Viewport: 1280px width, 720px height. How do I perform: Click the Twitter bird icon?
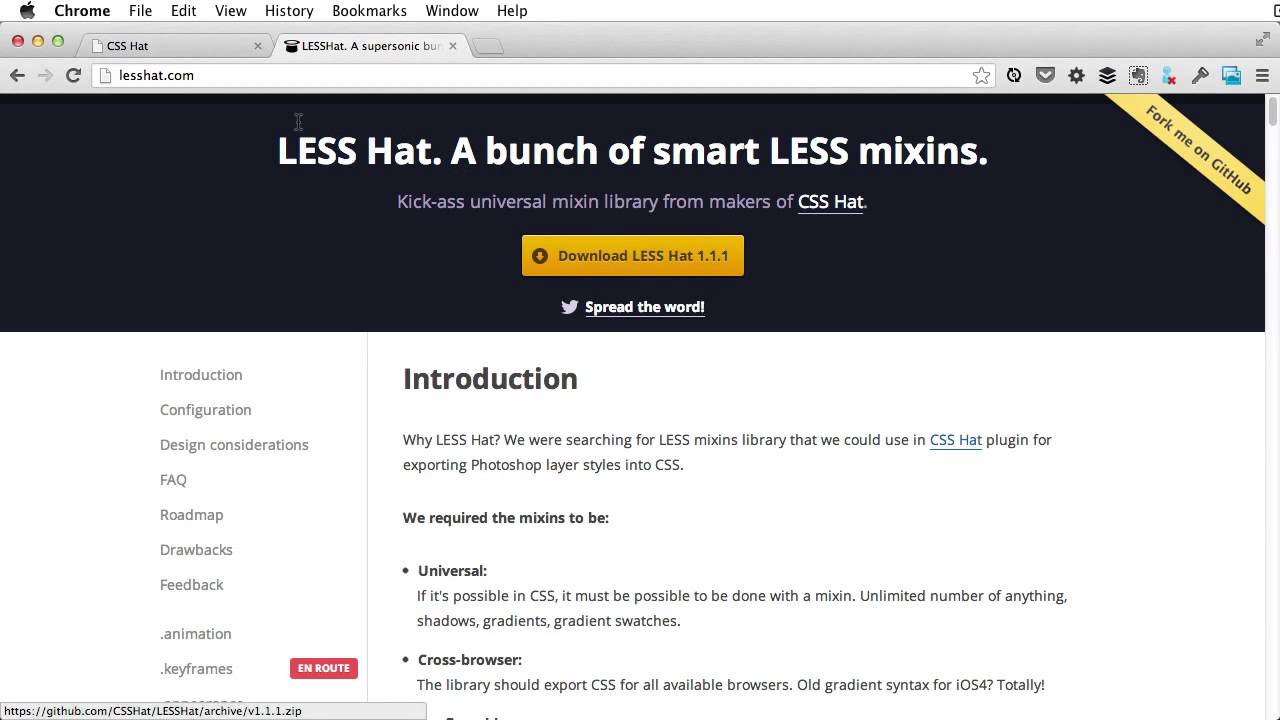pyautogui.click(x=570, y=307)
